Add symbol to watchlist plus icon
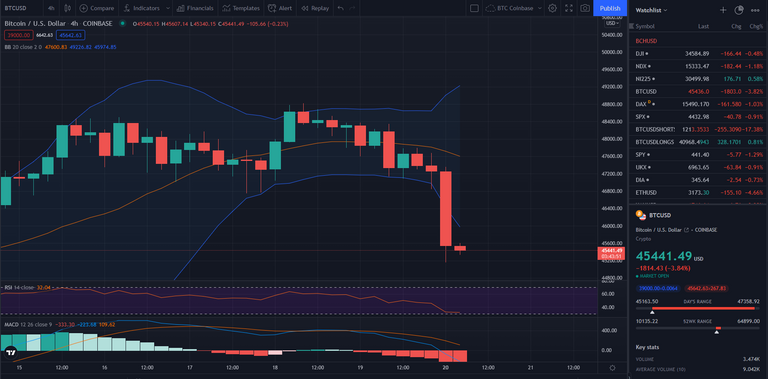 (723, 10)
